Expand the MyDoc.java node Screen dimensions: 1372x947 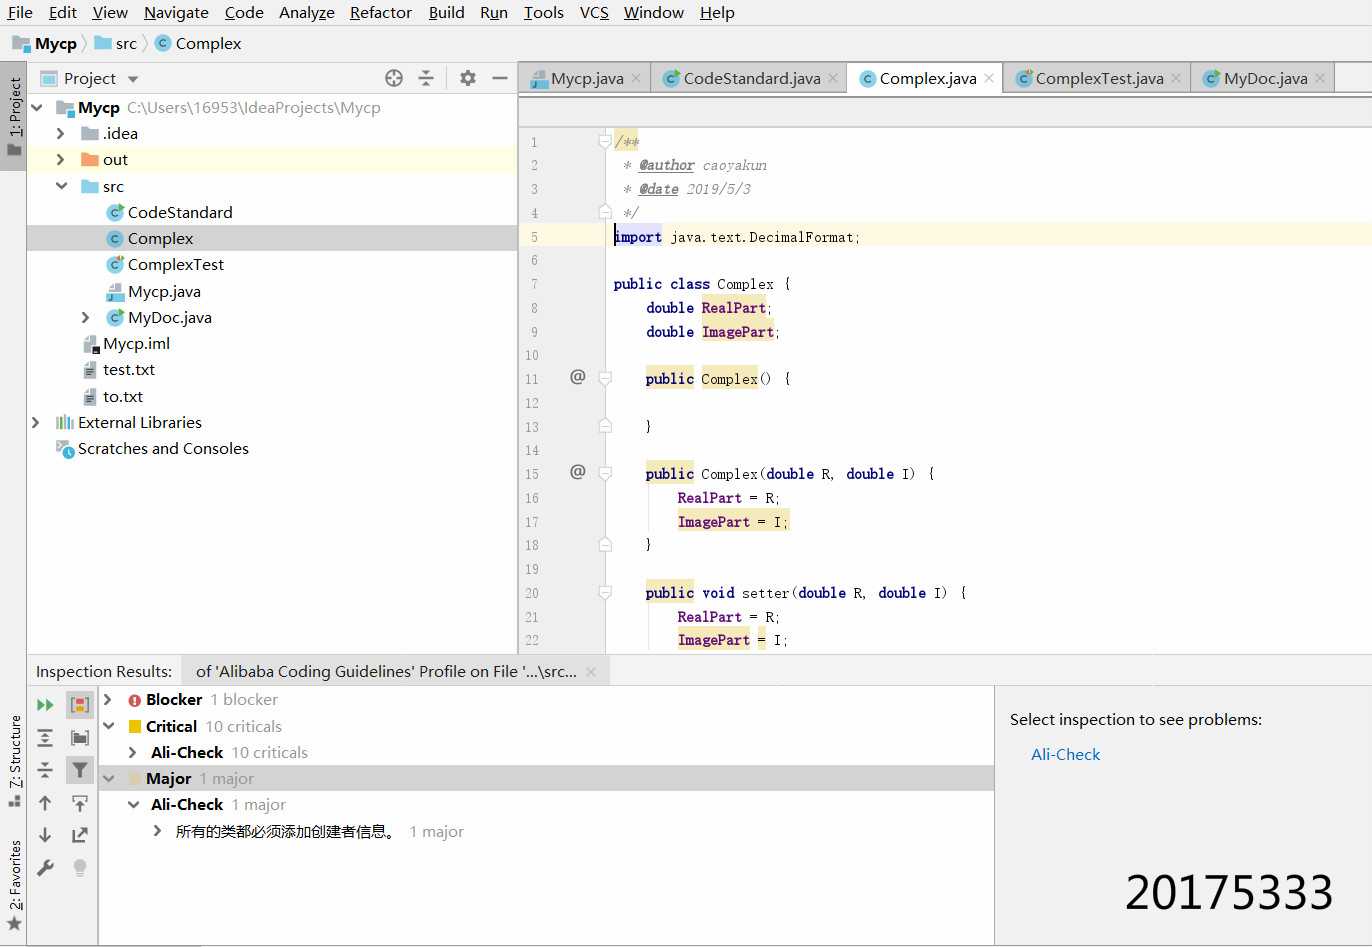tap(85, 317)
